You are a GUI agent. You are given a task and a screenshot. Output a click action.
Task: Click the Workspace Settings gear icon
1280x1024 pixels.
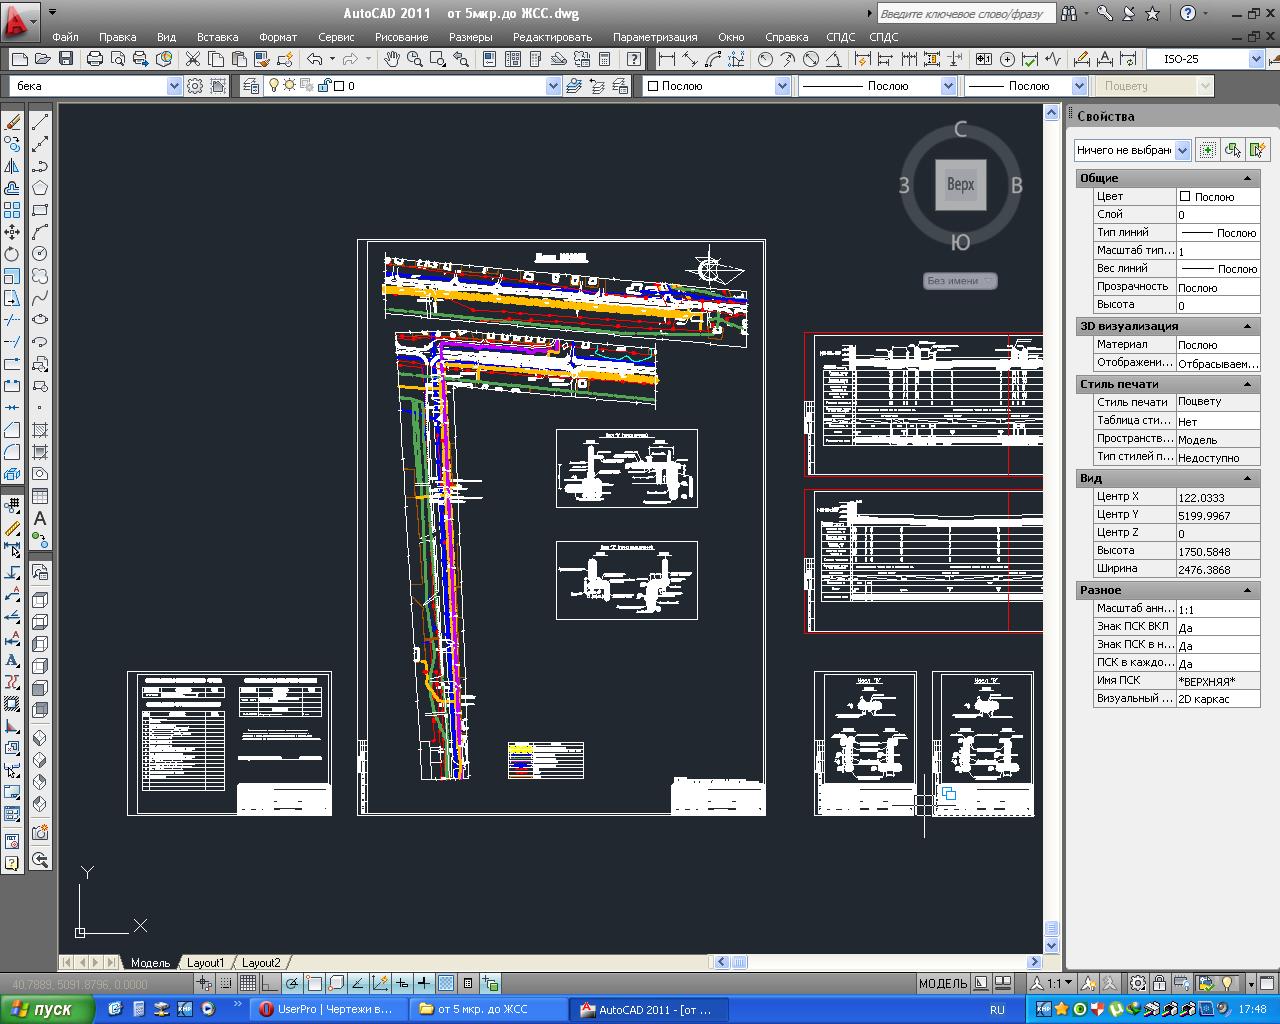click(196, 86)
